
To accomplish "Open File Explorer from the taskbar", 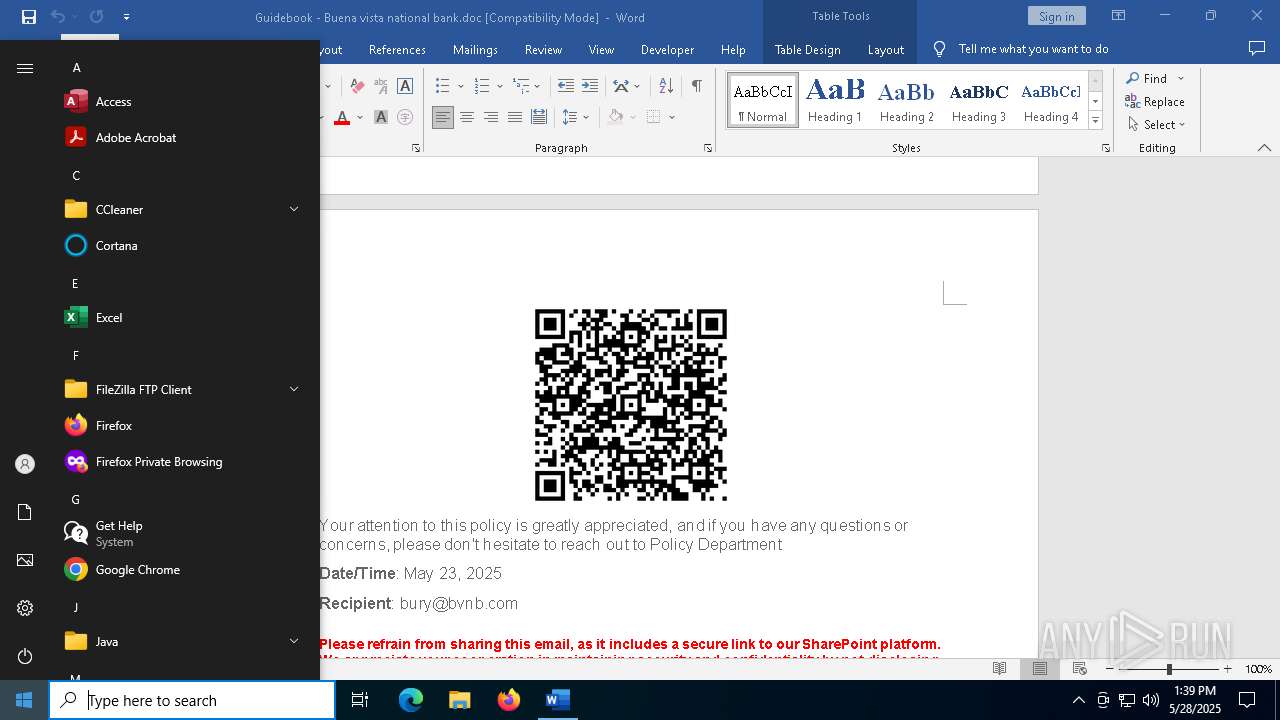I will point(460,700).
